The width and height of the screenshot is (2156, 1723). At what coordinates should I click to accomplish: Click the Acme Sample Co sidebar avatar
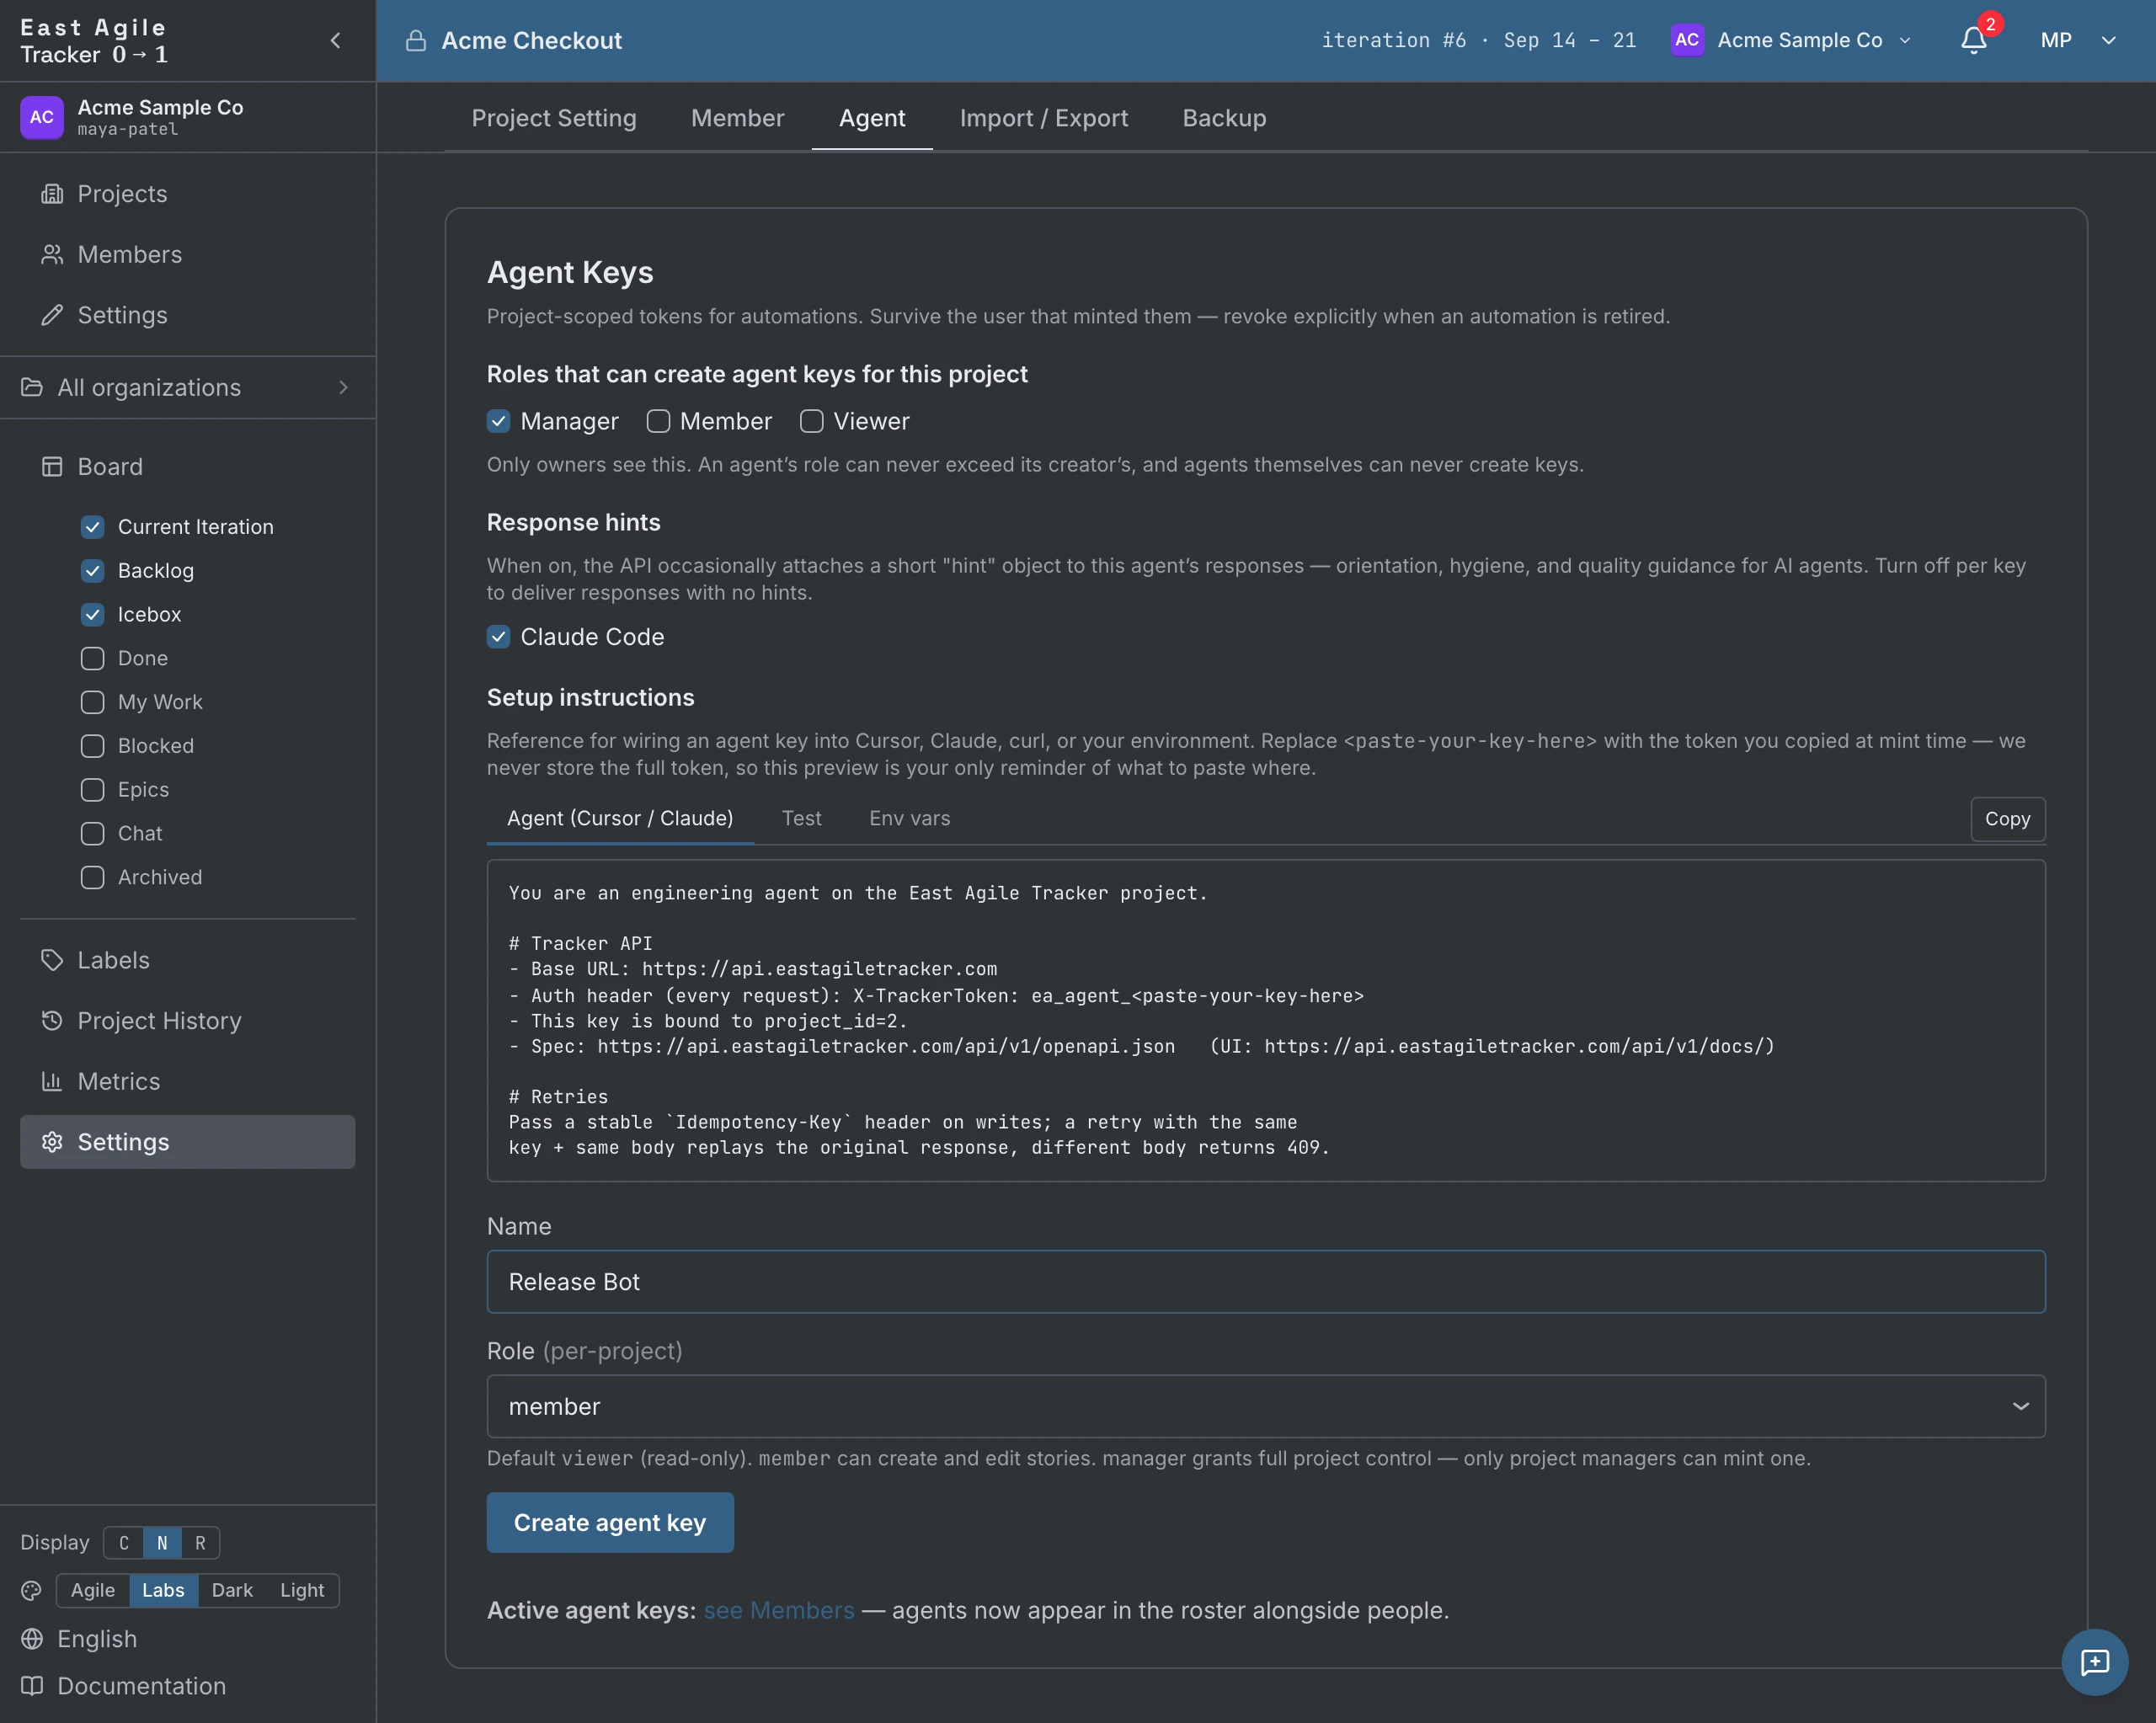pos(41,117)
